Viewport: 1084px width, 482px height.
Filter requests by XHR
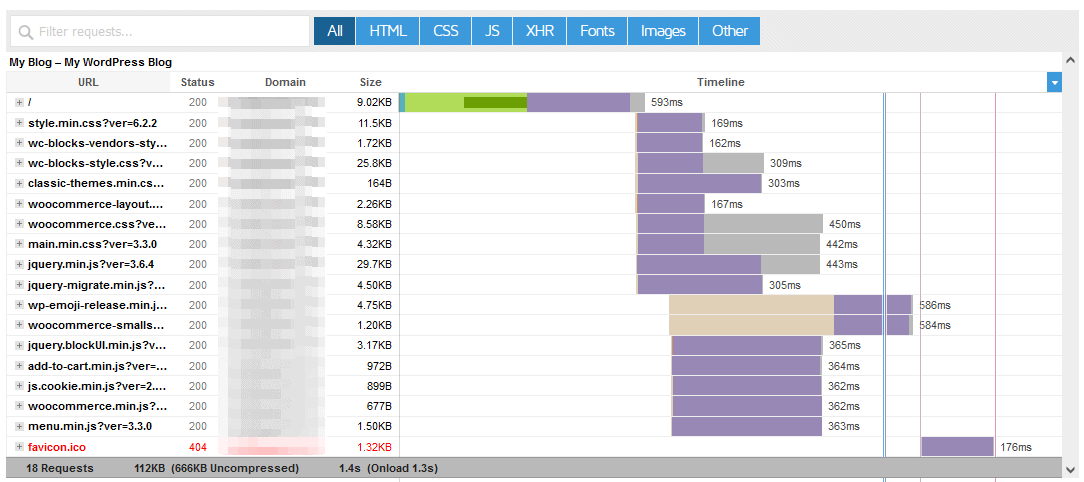[539, 31]
